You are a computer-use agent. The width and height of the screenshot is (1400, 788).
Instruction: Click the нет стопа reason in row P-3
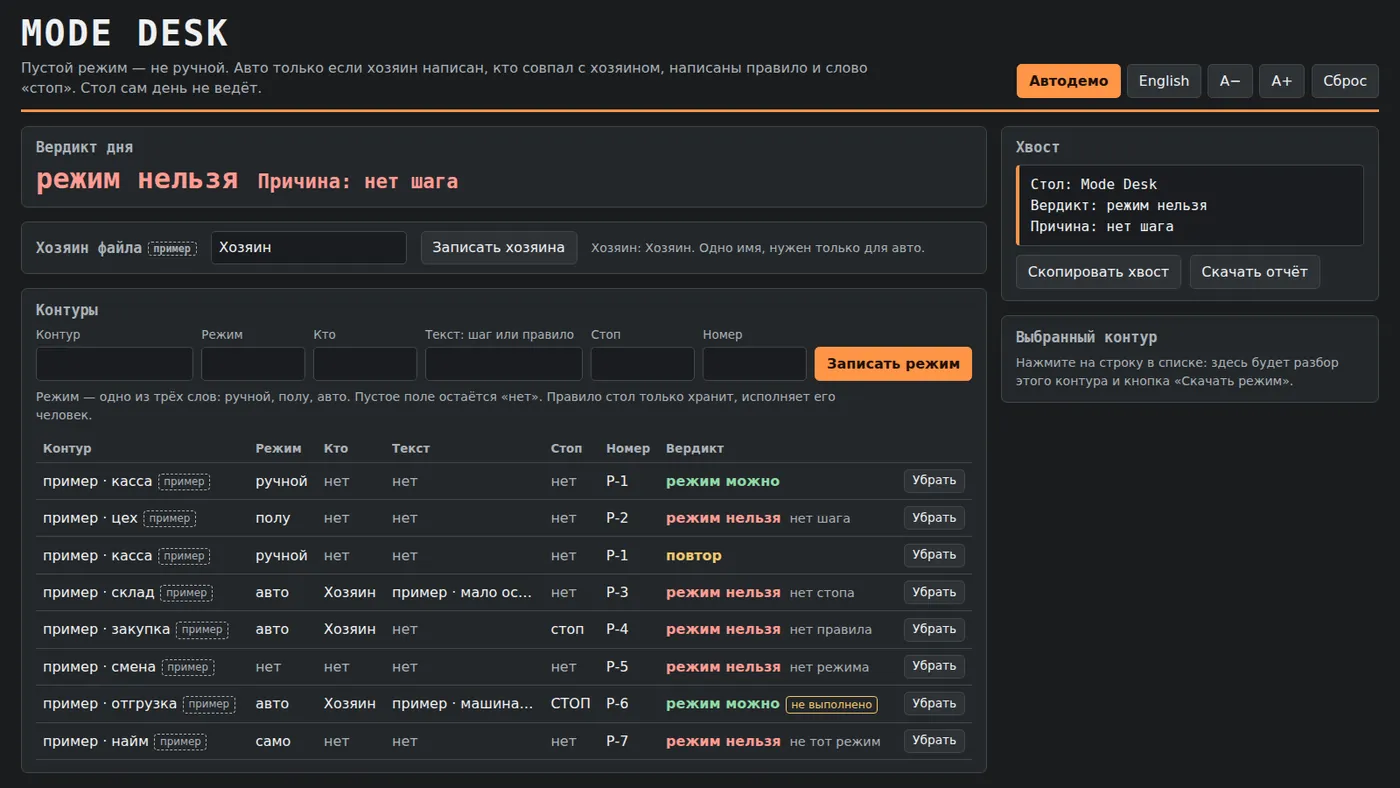pos(822,593)
